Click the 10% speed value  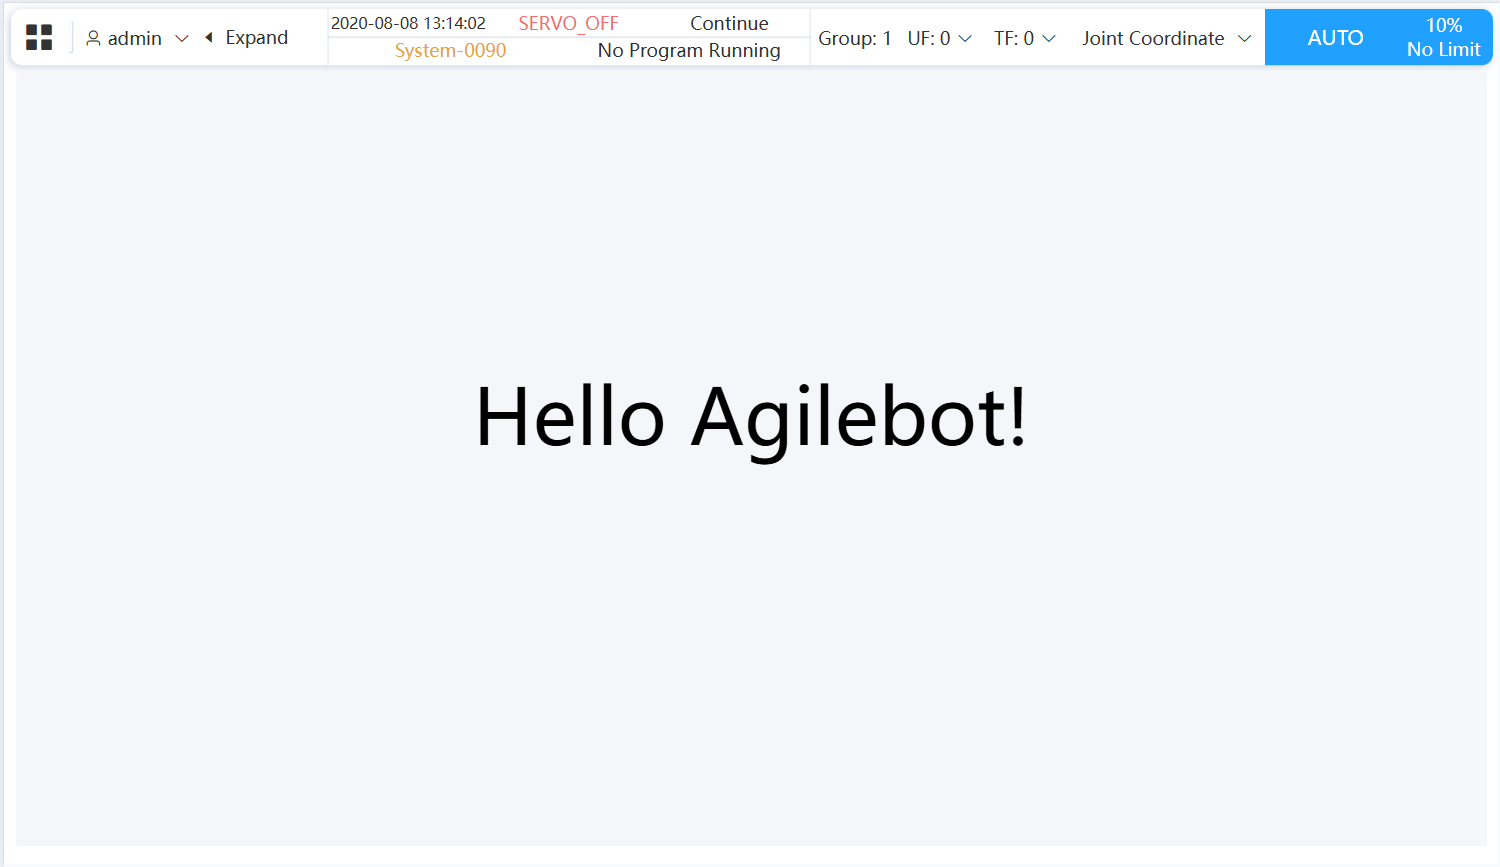(1443, 25)
